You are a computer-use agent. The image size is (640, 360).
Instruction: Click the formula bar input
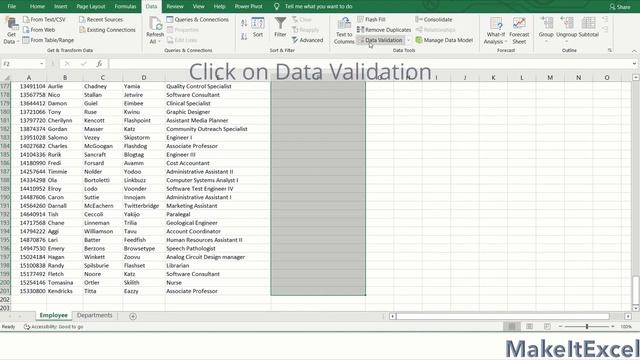click(x=369, y=64)
